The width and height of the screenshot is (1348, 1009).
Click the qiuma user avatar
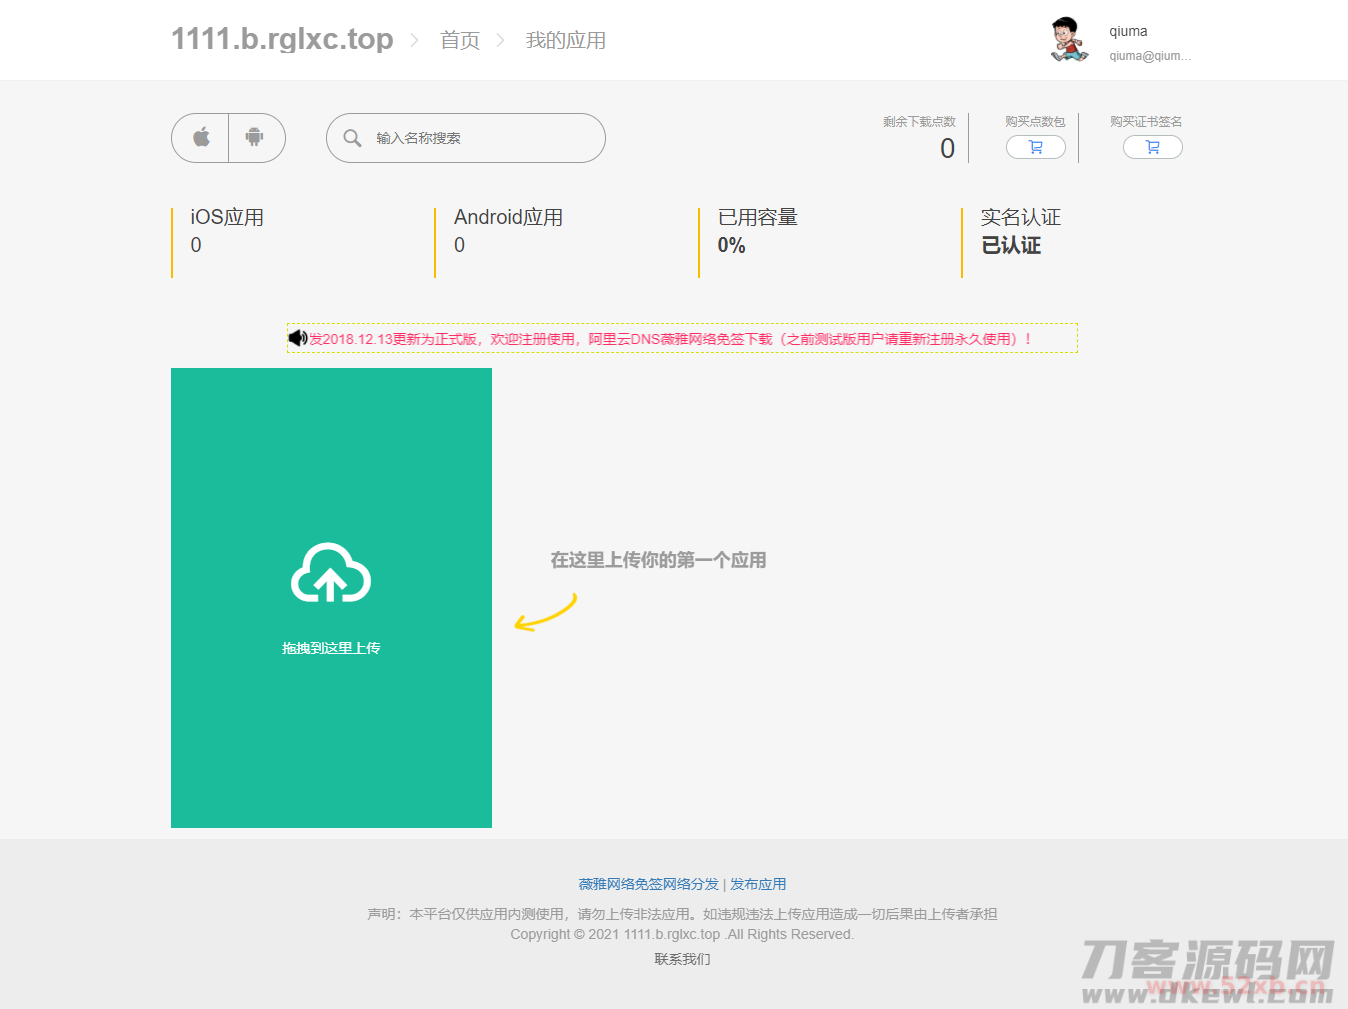coord(1069,40)
